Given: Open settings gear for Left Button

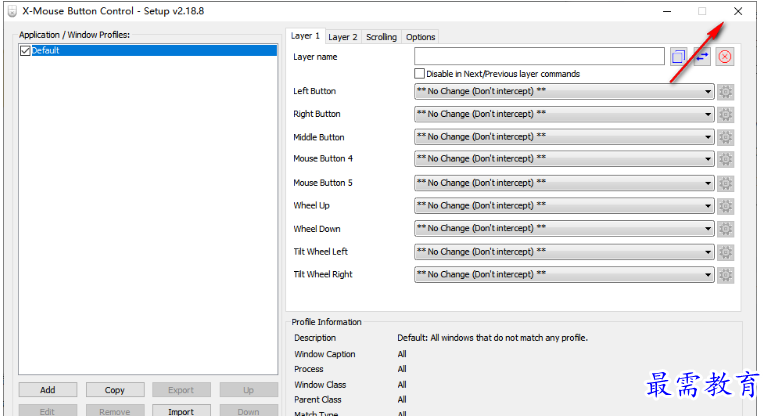Looking at the screenshot, I should 725,92.
